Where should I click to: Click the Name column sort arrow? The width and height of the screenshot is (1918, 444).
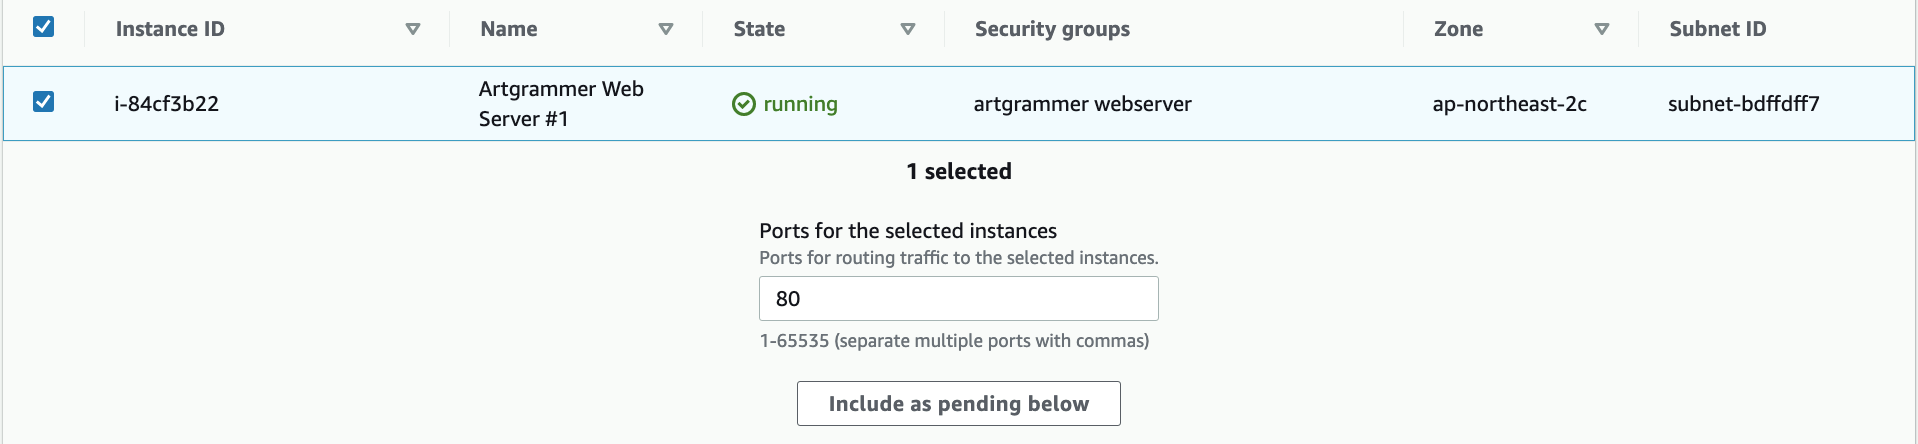[x=665, y=29]
